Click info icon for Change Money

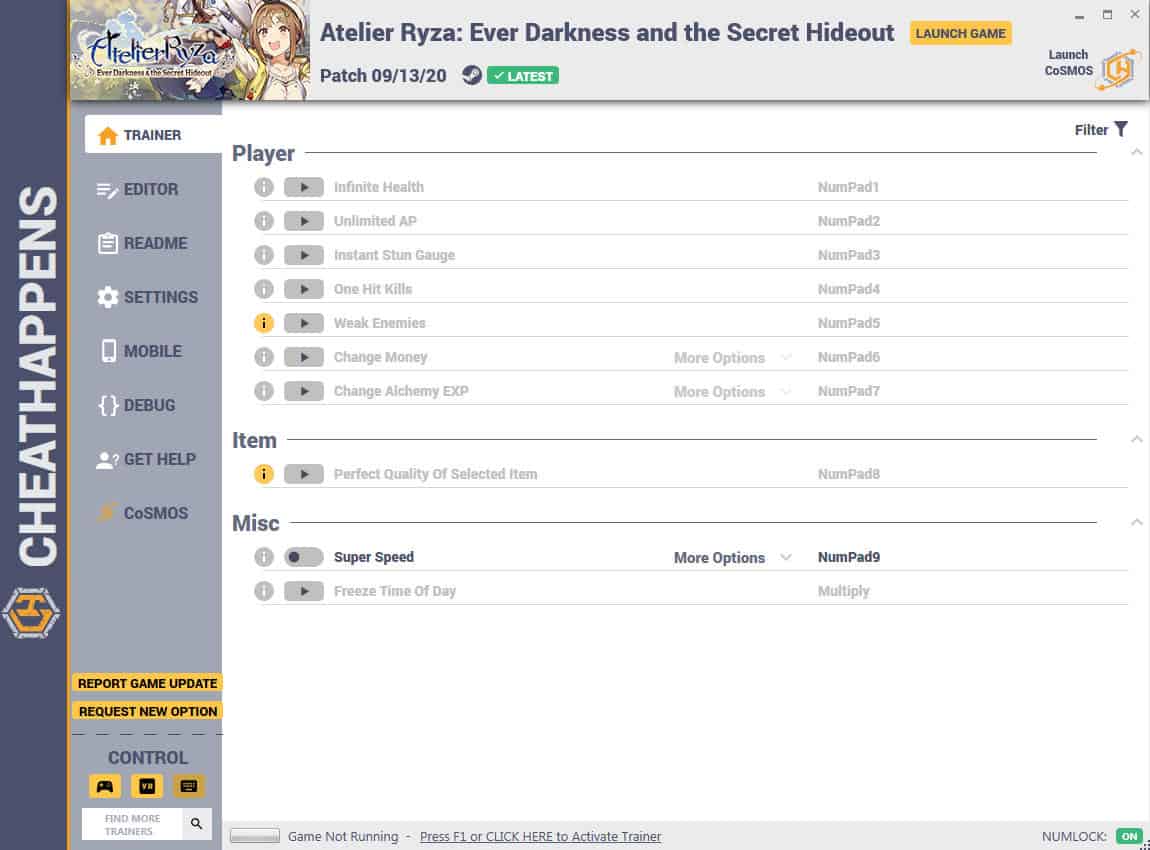tap(264, 357)
